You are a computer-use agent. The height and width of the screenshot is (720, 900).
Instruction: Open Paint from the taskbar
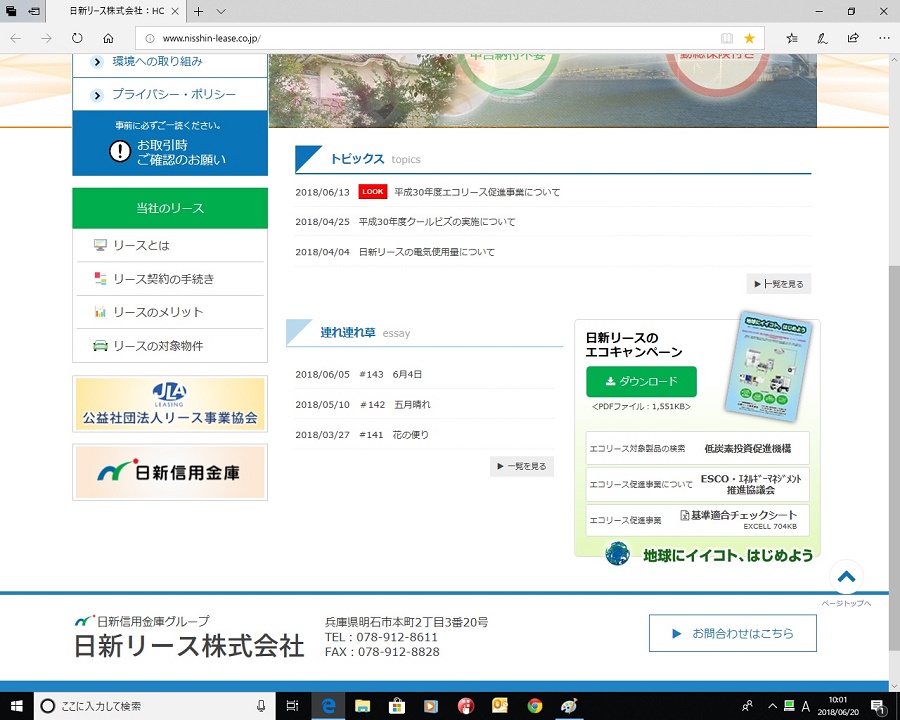[x=569, y=706]
